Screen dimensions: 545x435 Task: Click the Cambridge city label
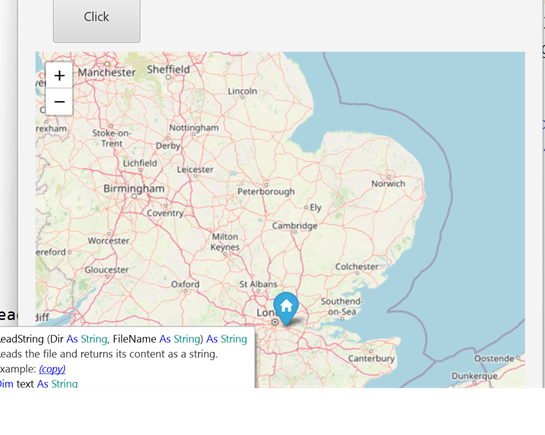[295, 226]
